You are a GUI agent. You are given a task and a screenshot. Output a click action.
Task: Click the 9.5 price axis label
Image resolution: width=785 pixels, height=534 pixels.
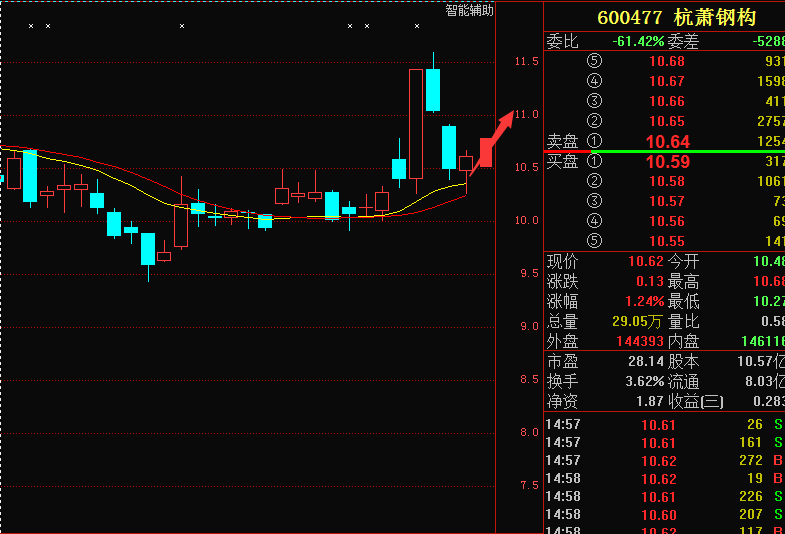pos(530,273)
